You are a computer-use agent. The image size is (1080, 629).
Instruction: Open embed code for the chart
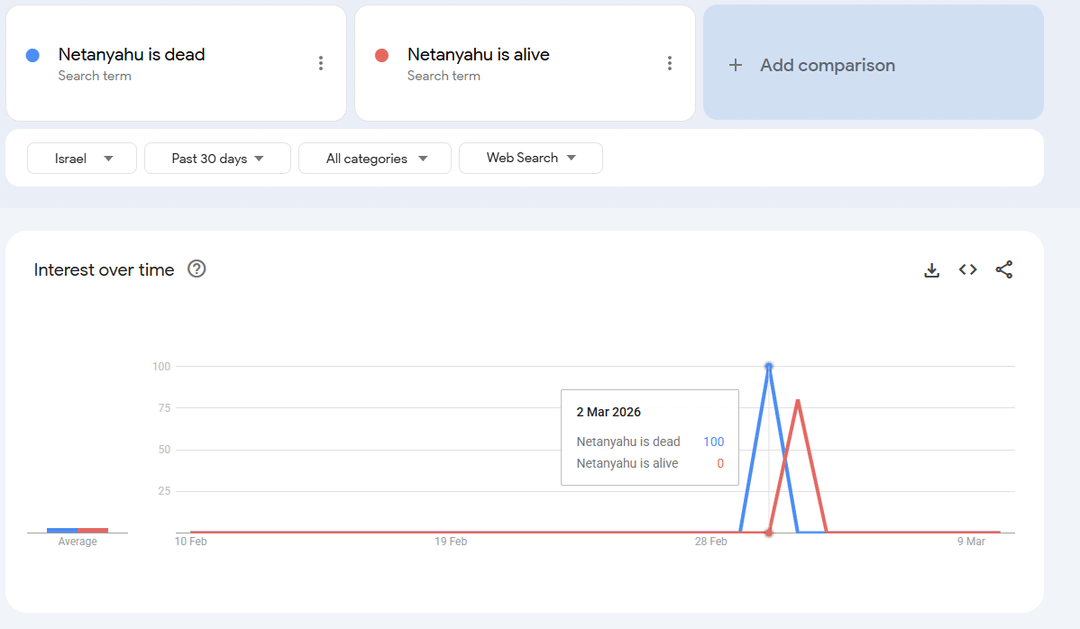[967, 270]
